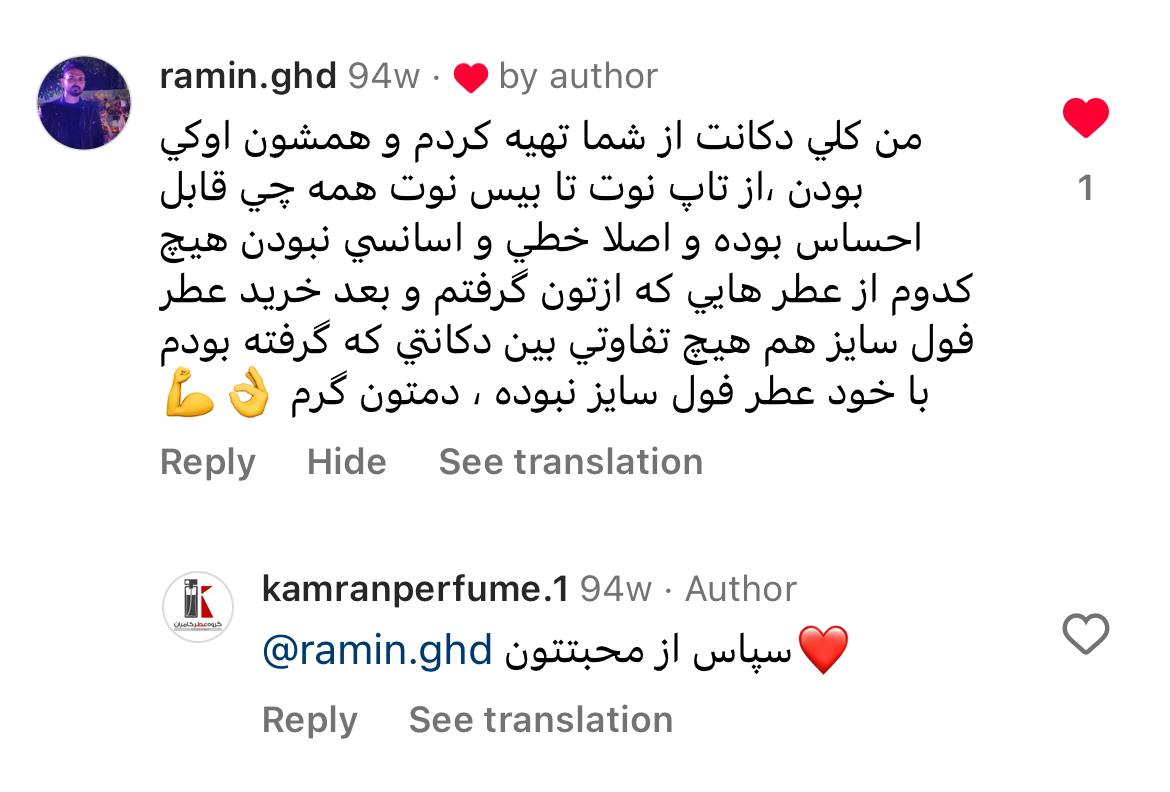Image resolution: width=1170 pixels, height=792 pixels.
Task: Reply to ramin.ghd's comment
Action: pyautogui.click(x=207, y=462)
